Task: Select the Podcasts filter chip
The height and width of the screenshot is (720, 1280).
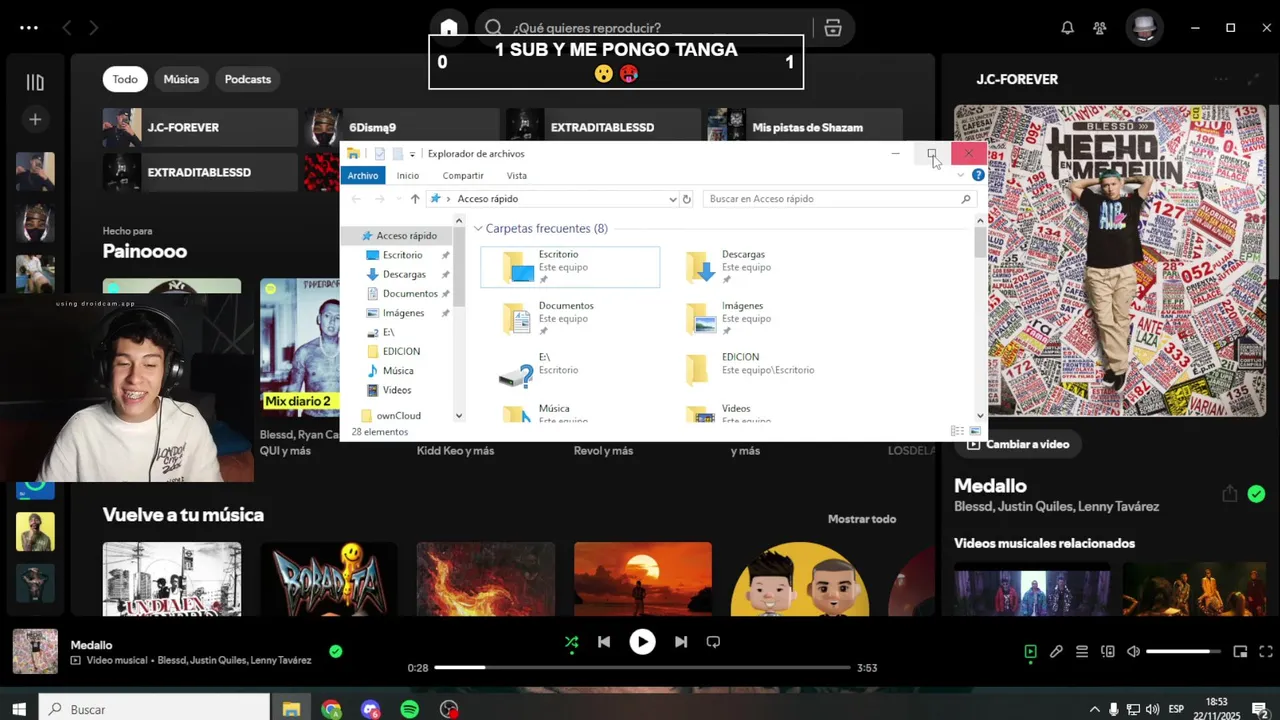Action: point(248,79)
